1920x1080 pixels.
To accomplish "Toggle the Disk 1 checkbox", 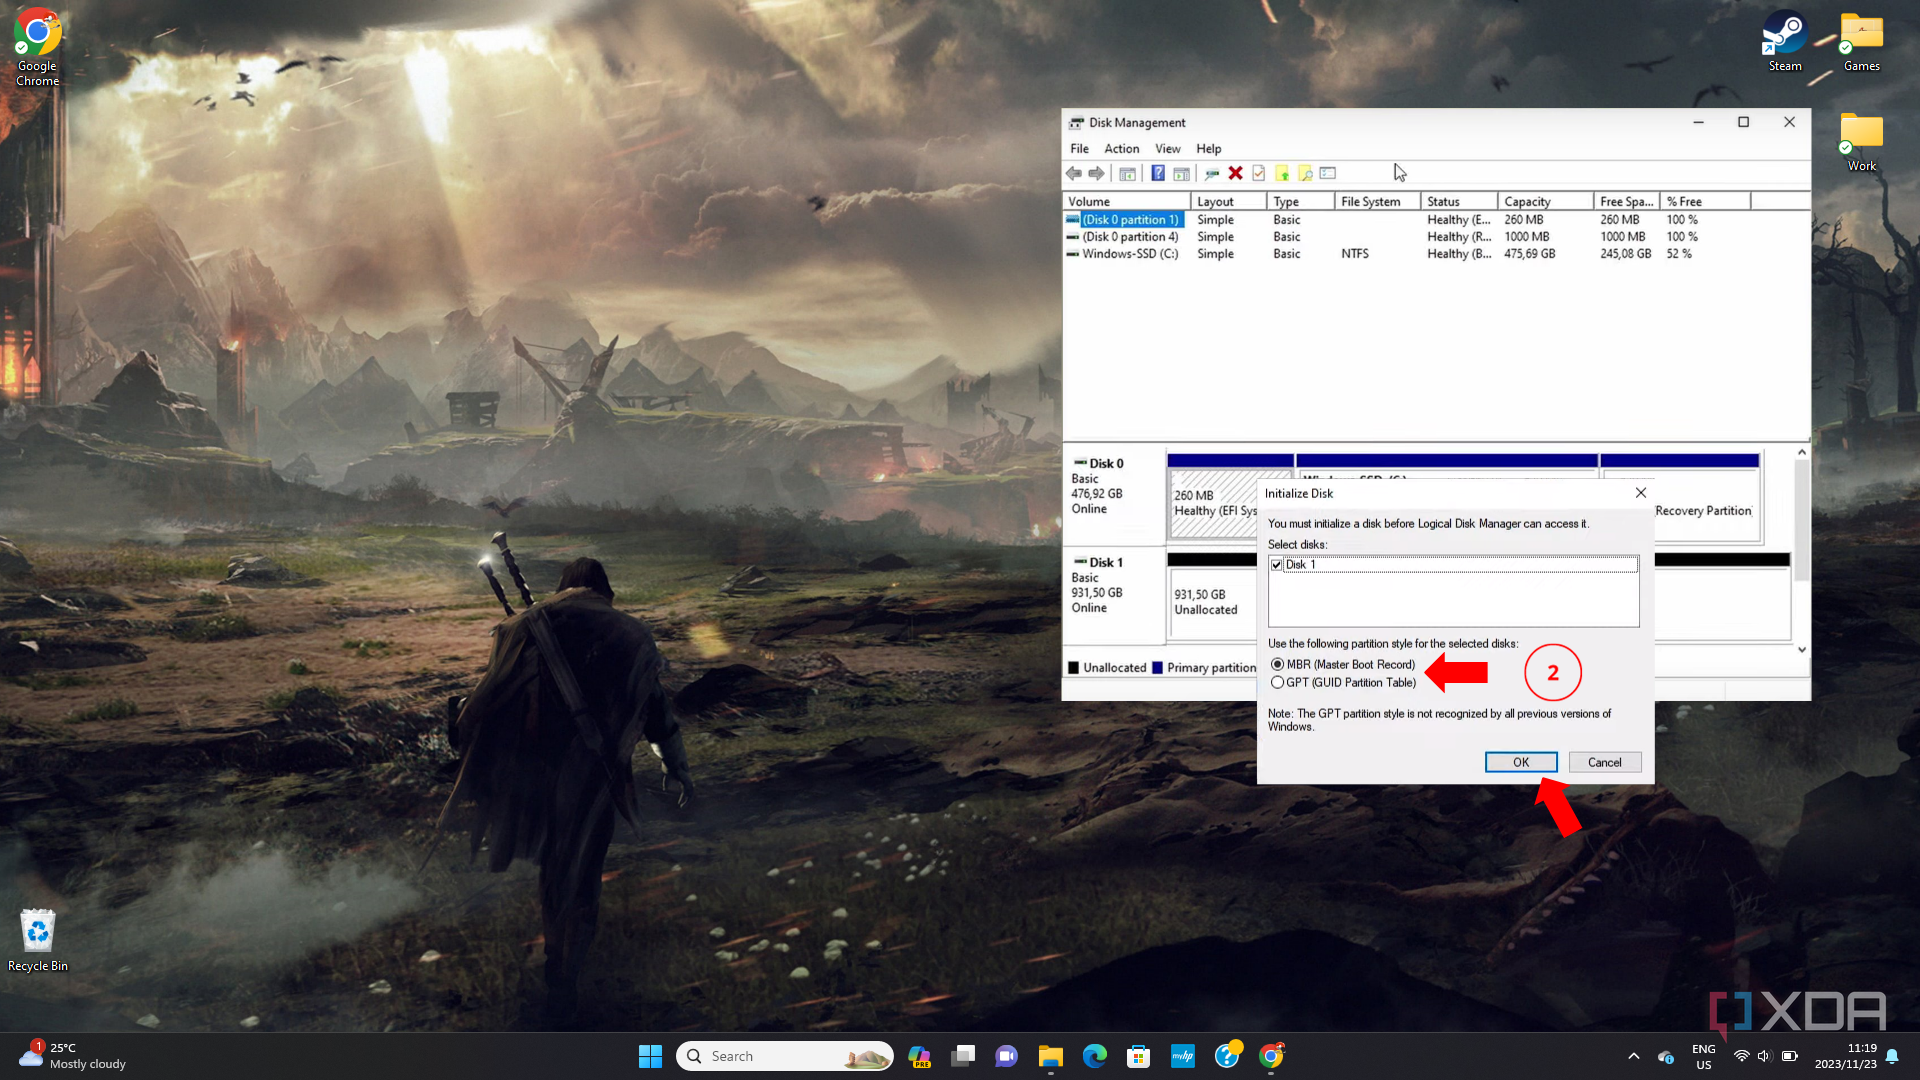I will point(1277,565).
